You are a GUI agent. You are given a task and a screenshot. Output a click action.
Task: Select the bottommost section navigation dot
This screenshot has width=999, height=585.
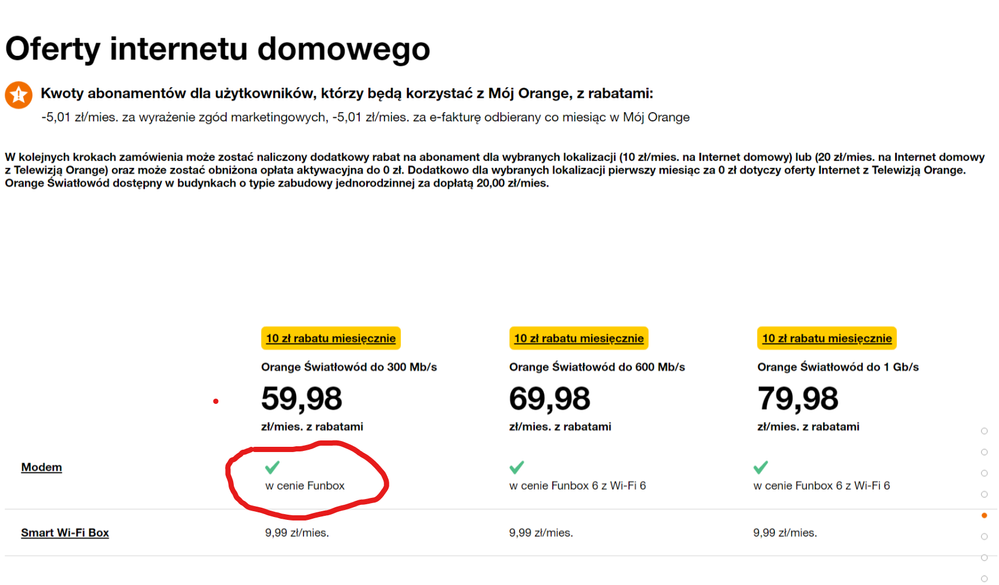pos(984,579)
